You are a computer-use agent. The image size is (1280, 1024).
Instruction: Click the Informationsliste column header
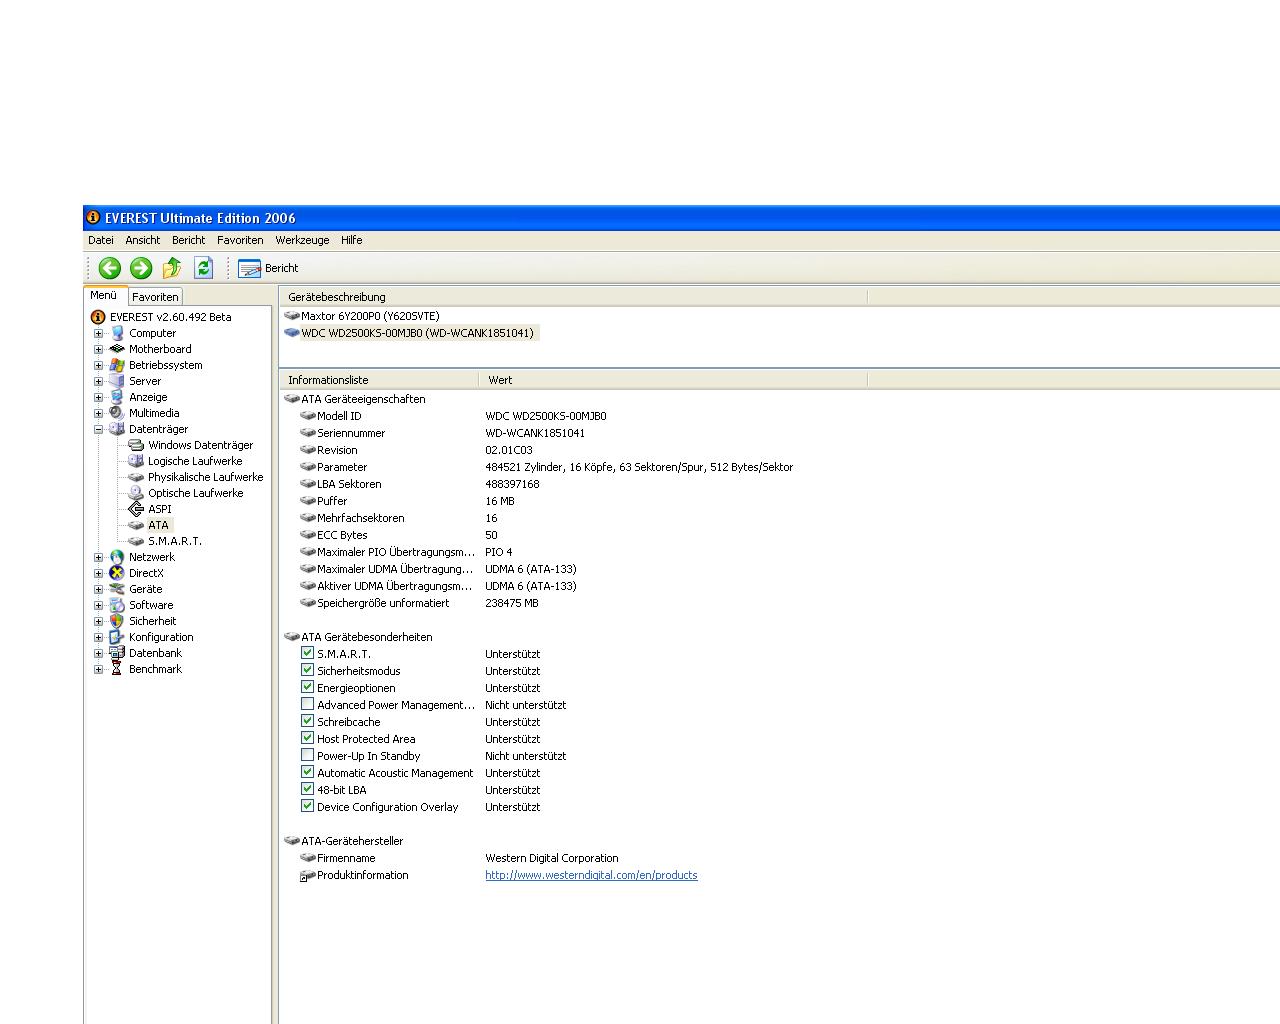point(379,380)
